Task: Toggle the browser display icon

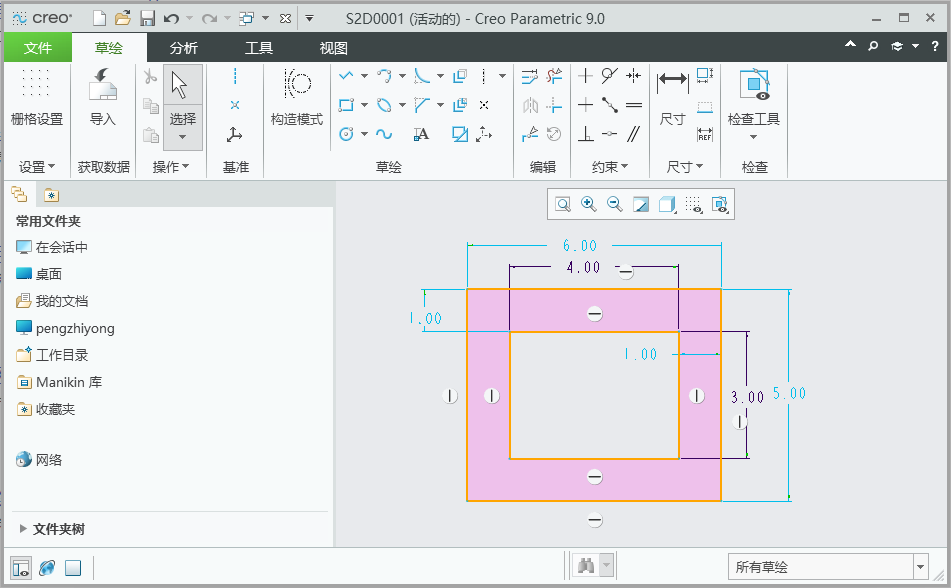Action: click(x=47, y=568)
